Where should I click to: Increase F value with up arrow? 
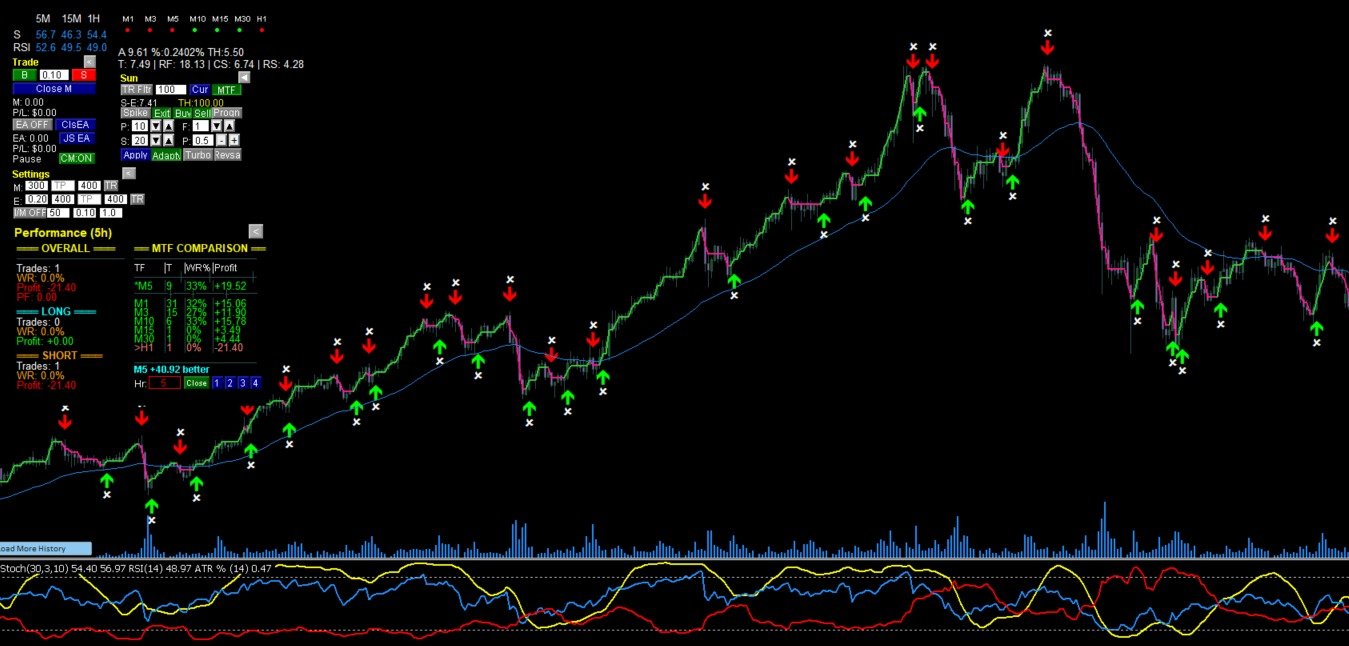click(x=228, y=126)
